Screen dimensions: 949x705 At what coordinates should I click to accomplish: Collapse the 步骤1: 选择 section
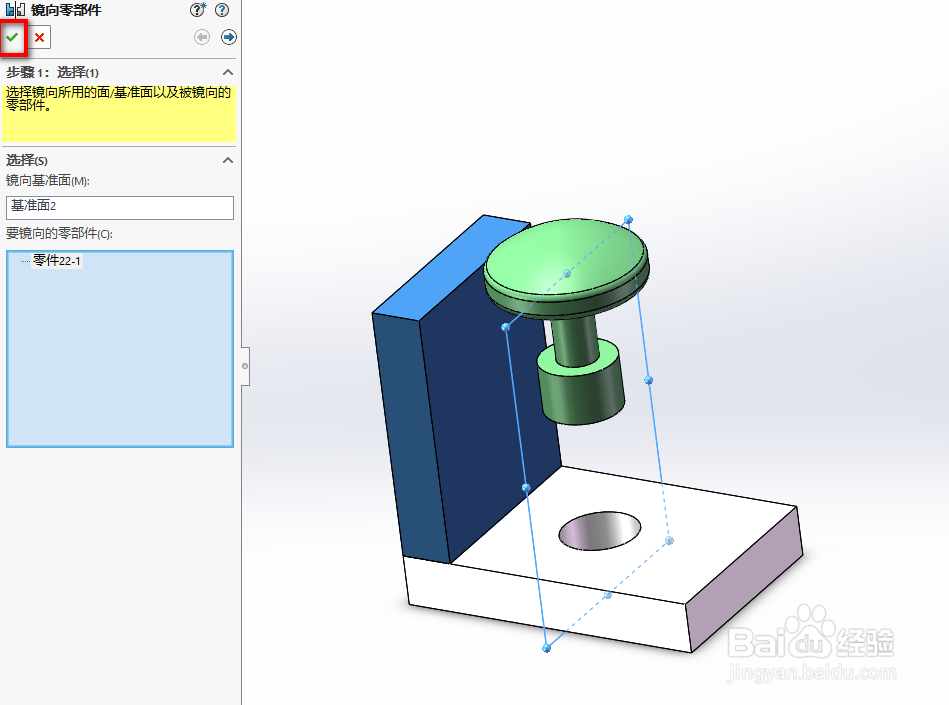pos(228,73)
